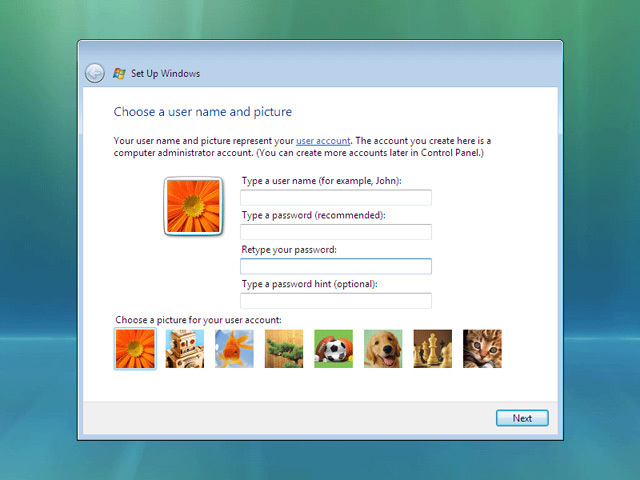Click the 'Set Up Windows' title text
This screenshot has height=480, width=640.
pyautogui.click(x=165, y=73)
